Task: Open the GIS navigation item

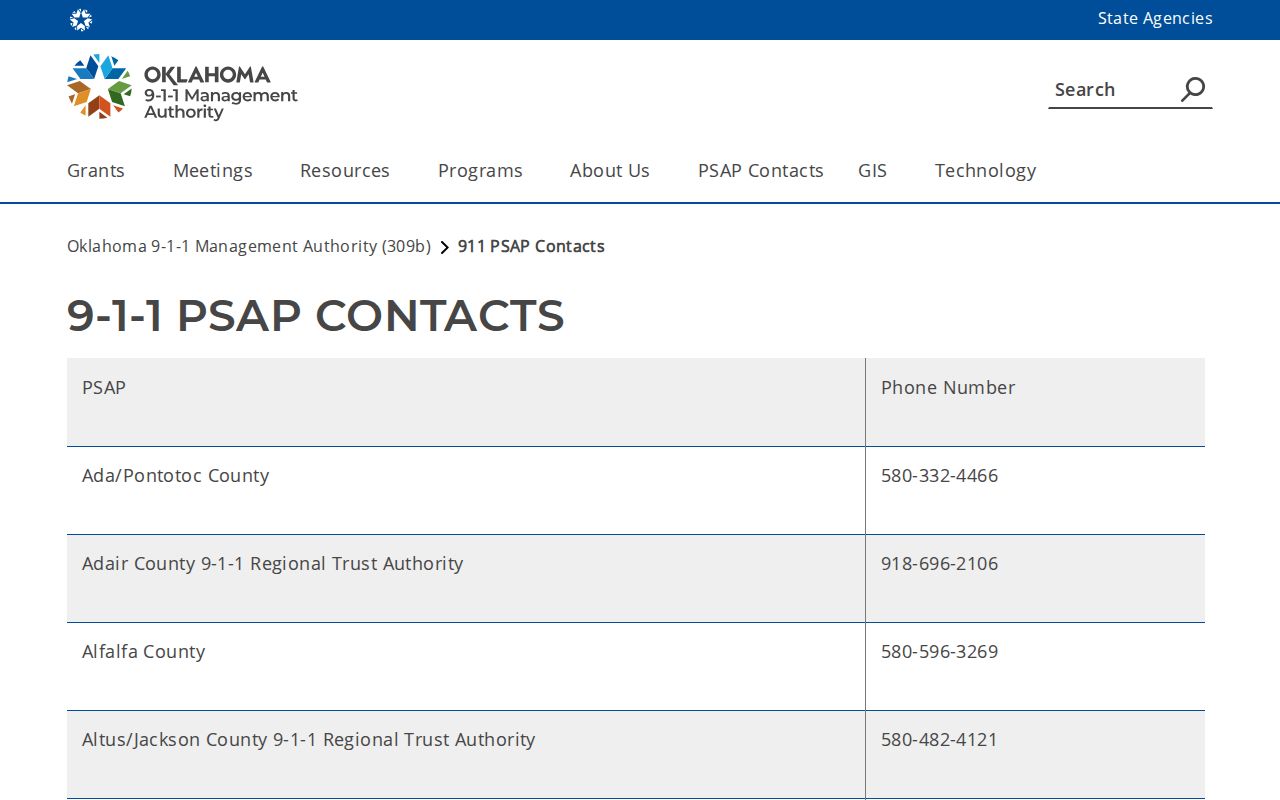Action: 872,170
